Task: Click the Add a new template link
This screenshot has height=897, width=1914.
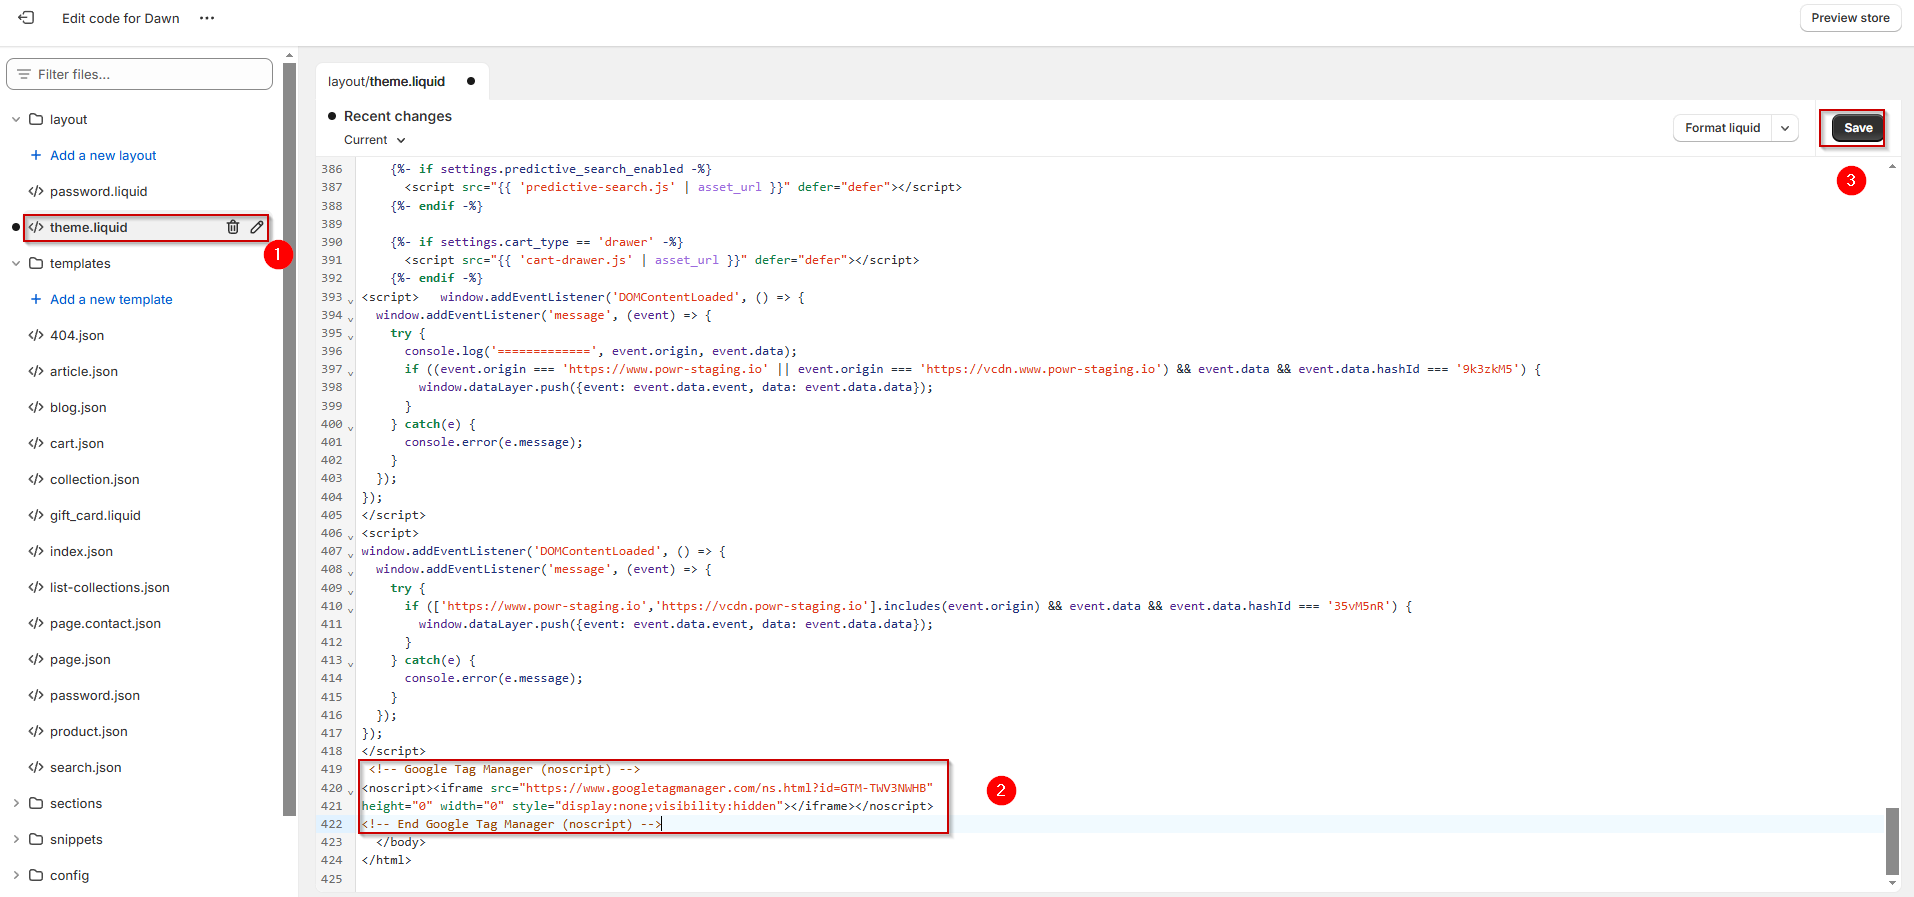Action: [111, 299]
